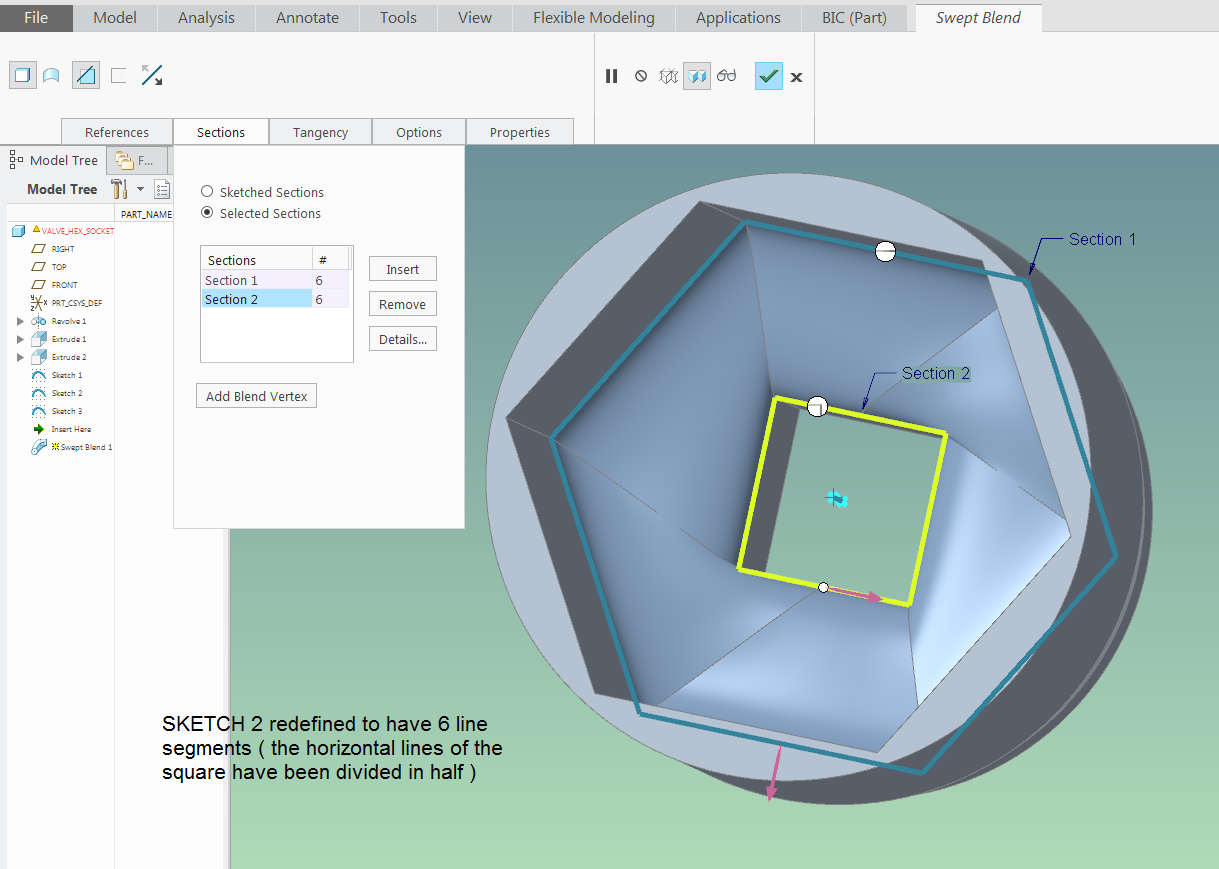The height and width of the screenshot is (869, 1219).
Task: Select the surface feature type icon
Action: pyautogui.click(x=52, y=75)
